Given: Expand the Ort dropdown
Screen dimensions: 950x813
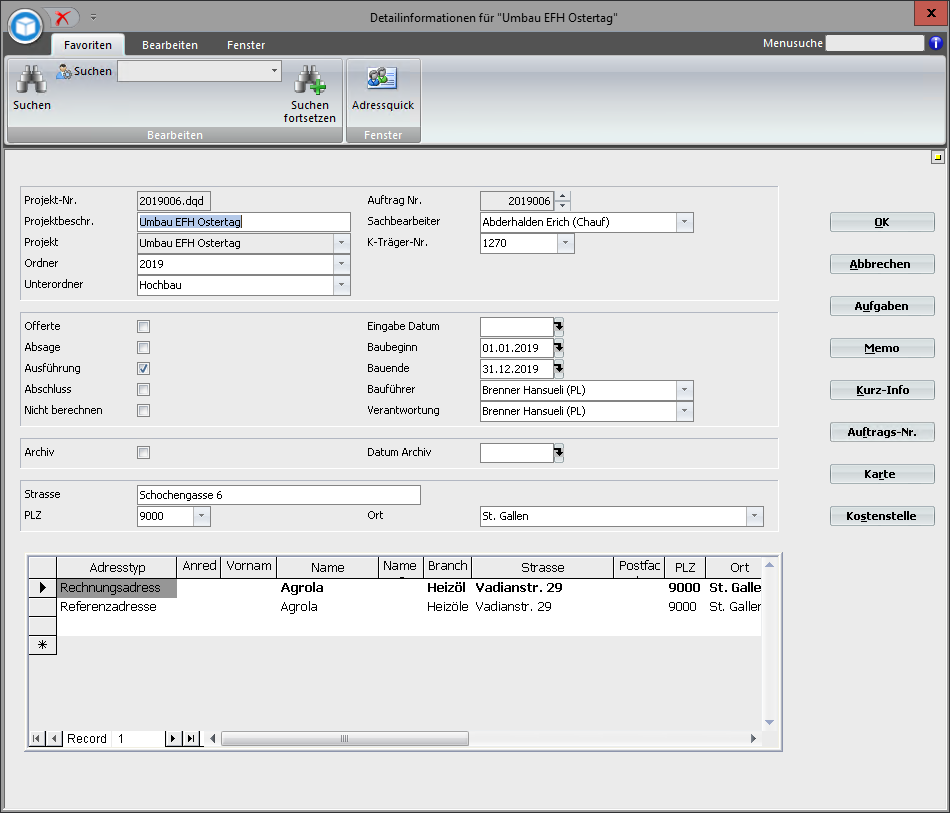Looking at the screenshot, I should pyautogui.click(x=754, y=516).
